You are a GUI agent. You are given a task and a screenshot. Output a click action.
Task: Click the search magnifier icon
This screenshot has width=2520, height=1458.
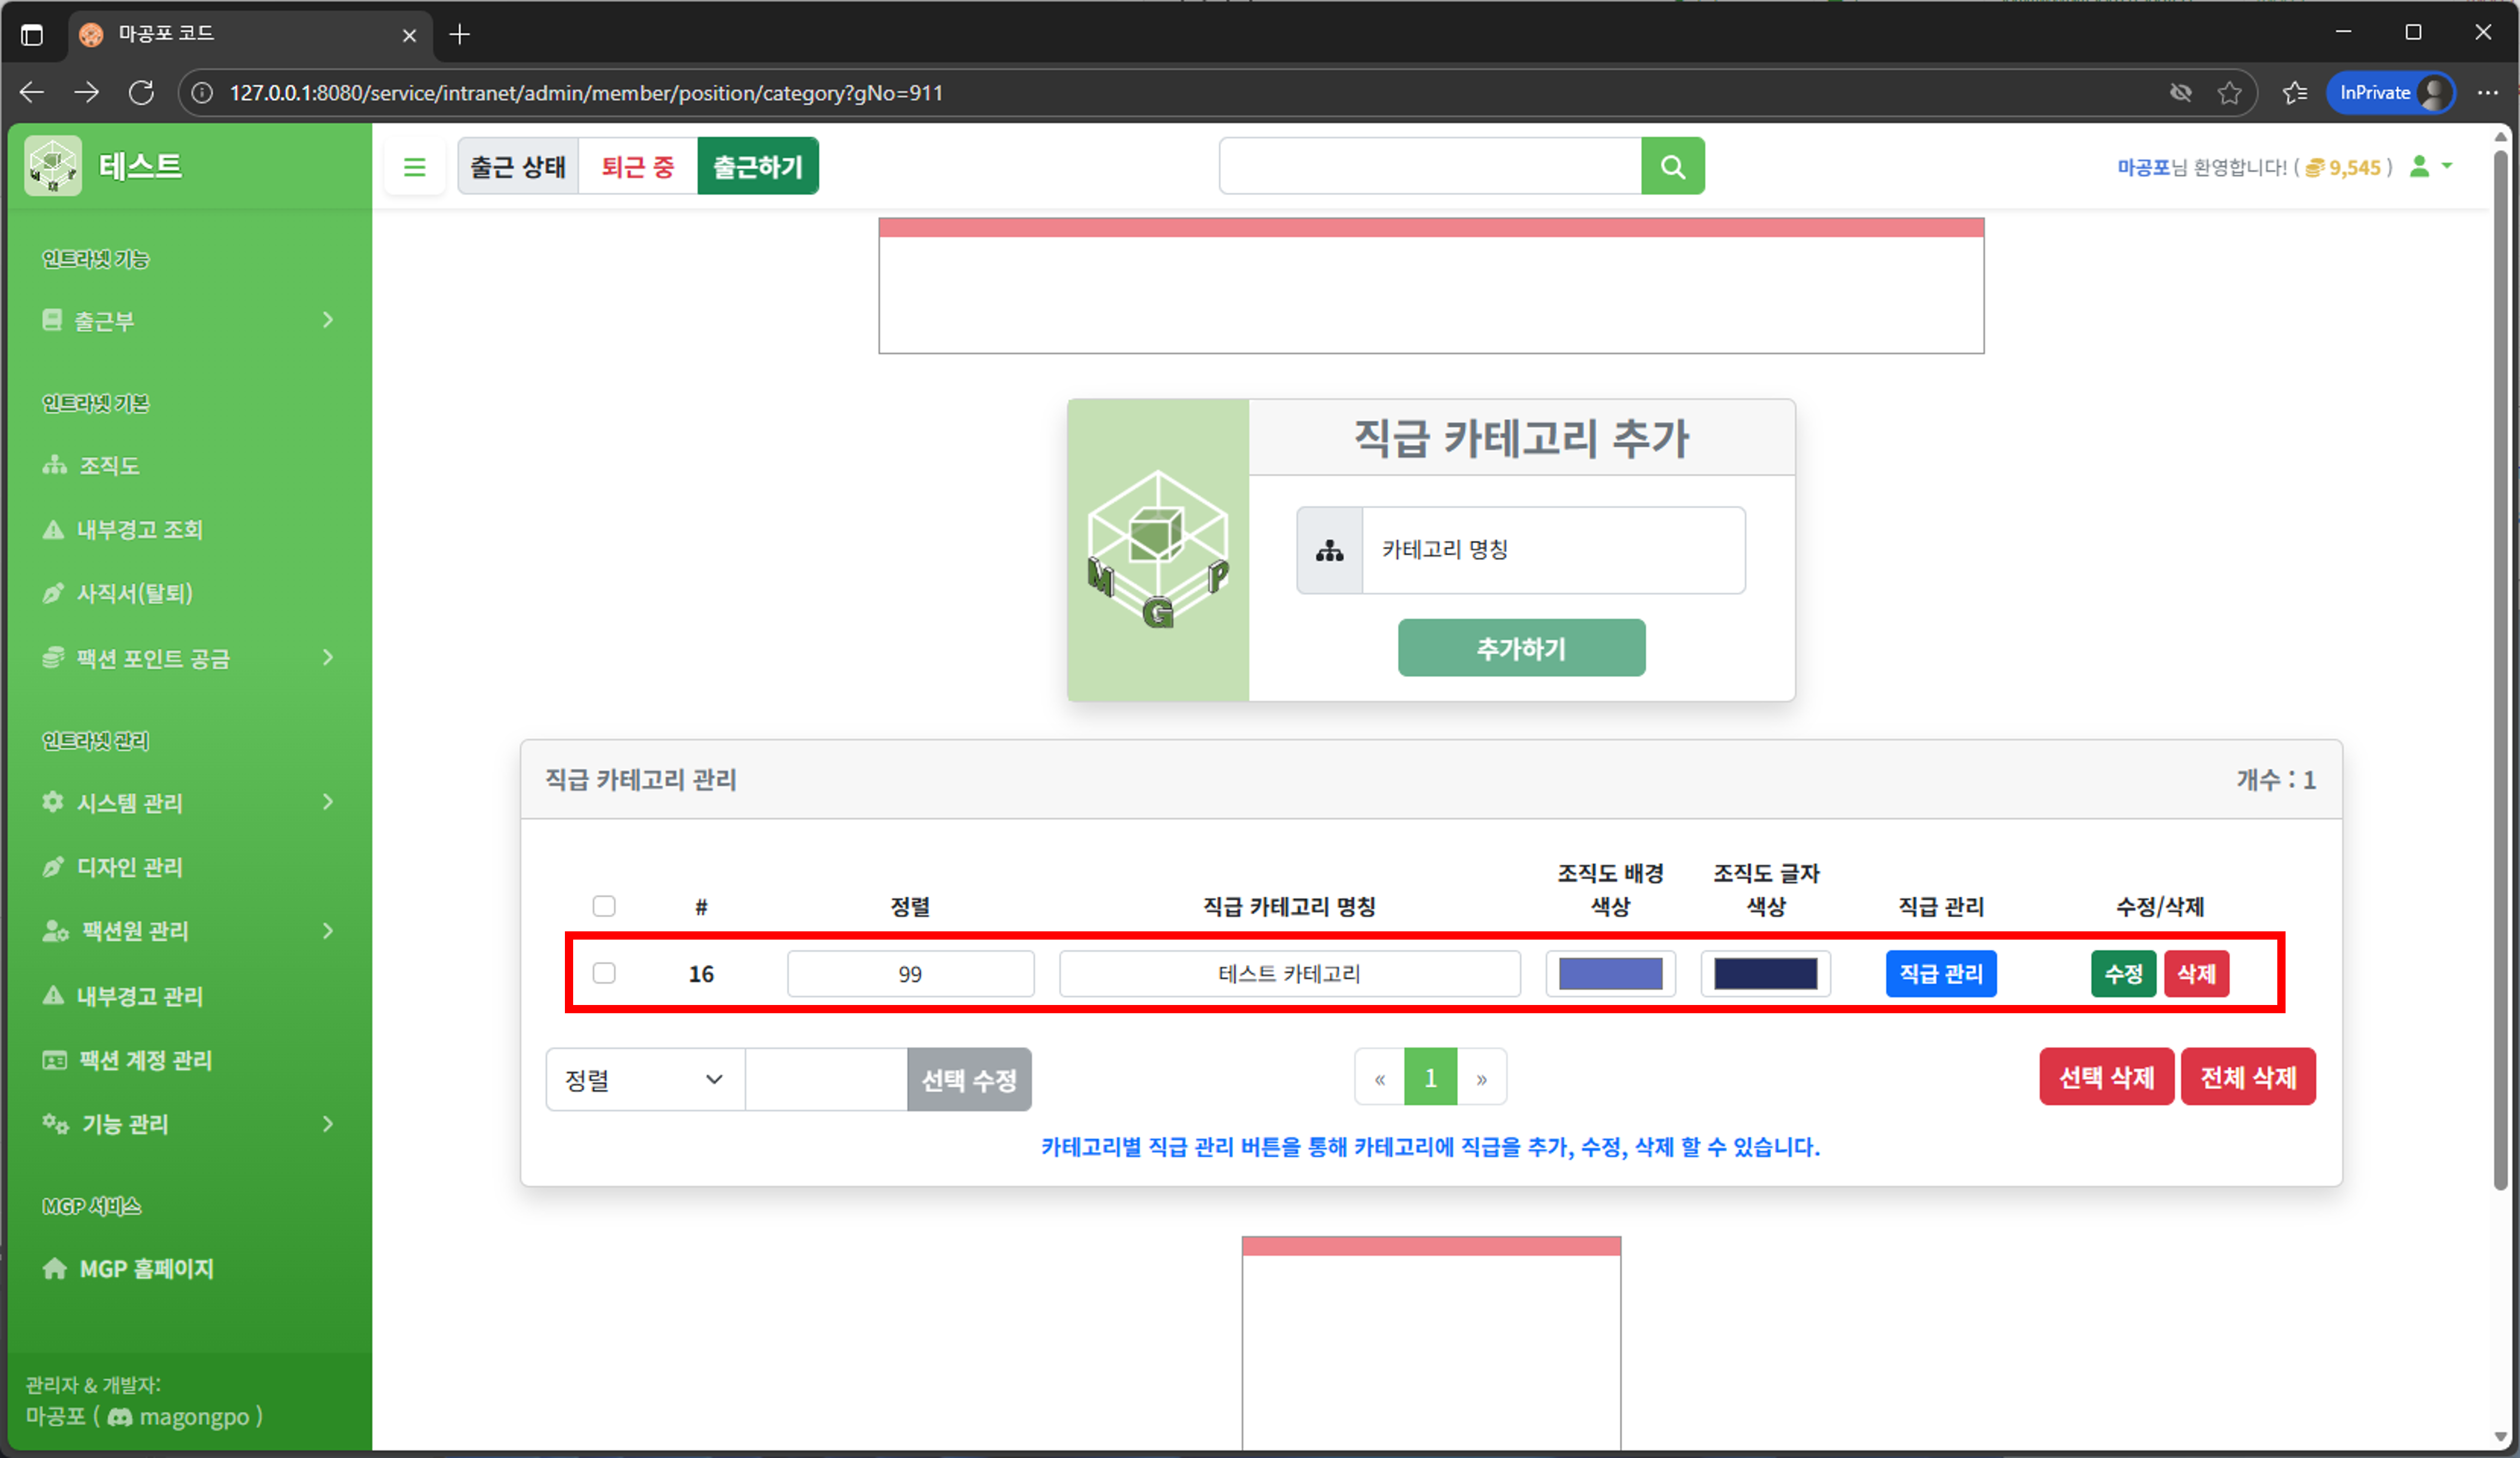coord(1673,165)
